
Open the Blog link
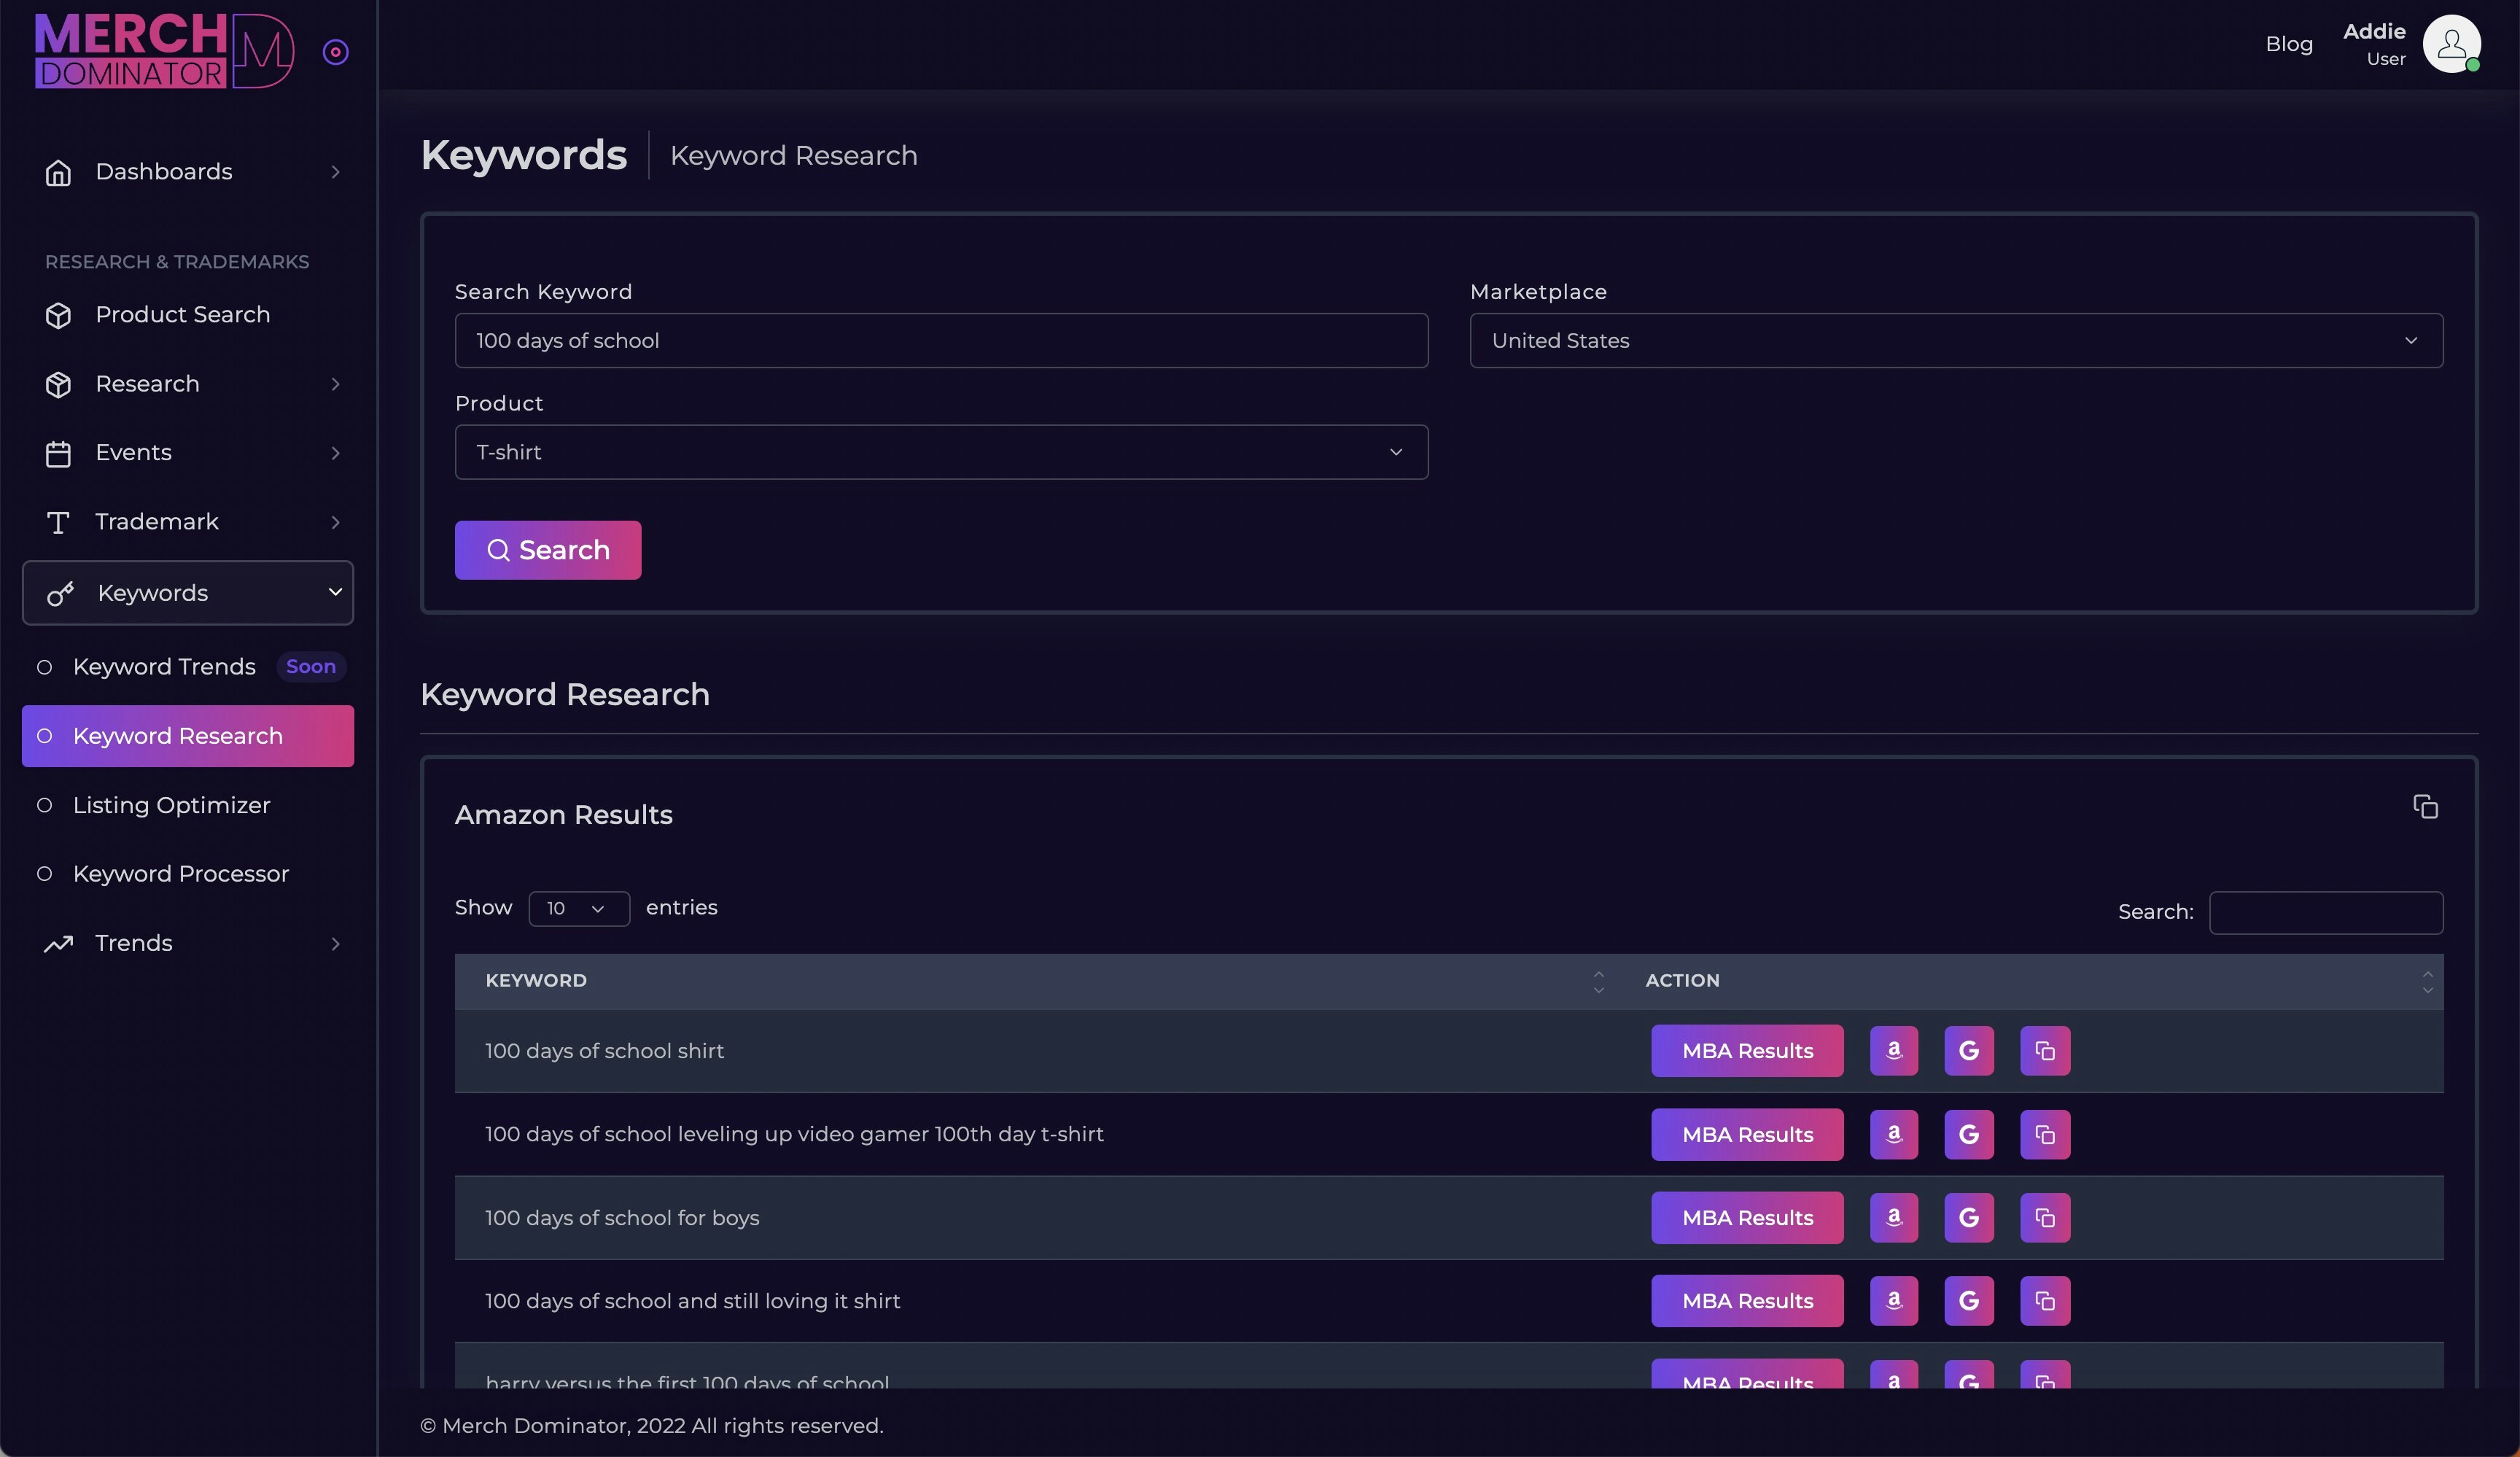point(2289,44)
